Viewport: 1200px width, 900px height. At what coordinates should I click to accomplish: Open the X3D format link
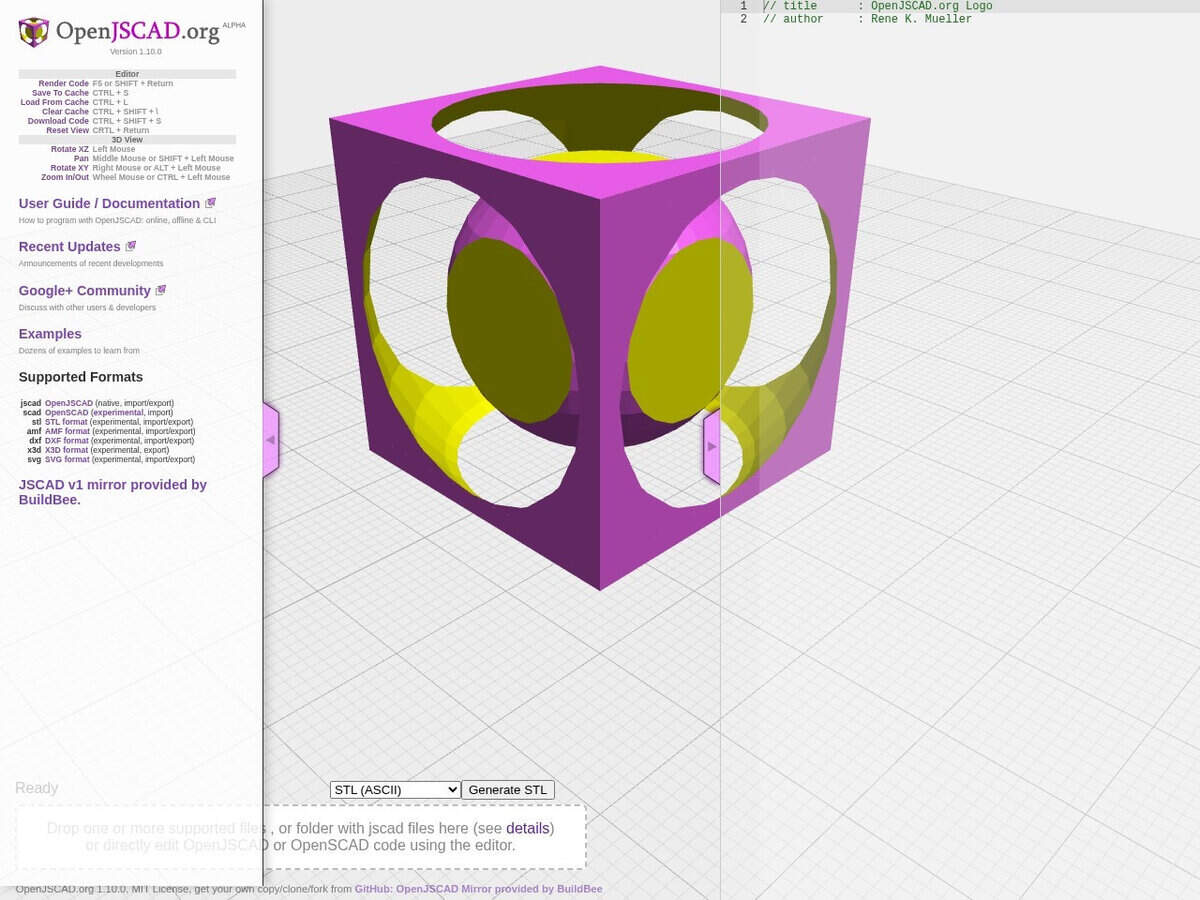[x=67, y=450]
